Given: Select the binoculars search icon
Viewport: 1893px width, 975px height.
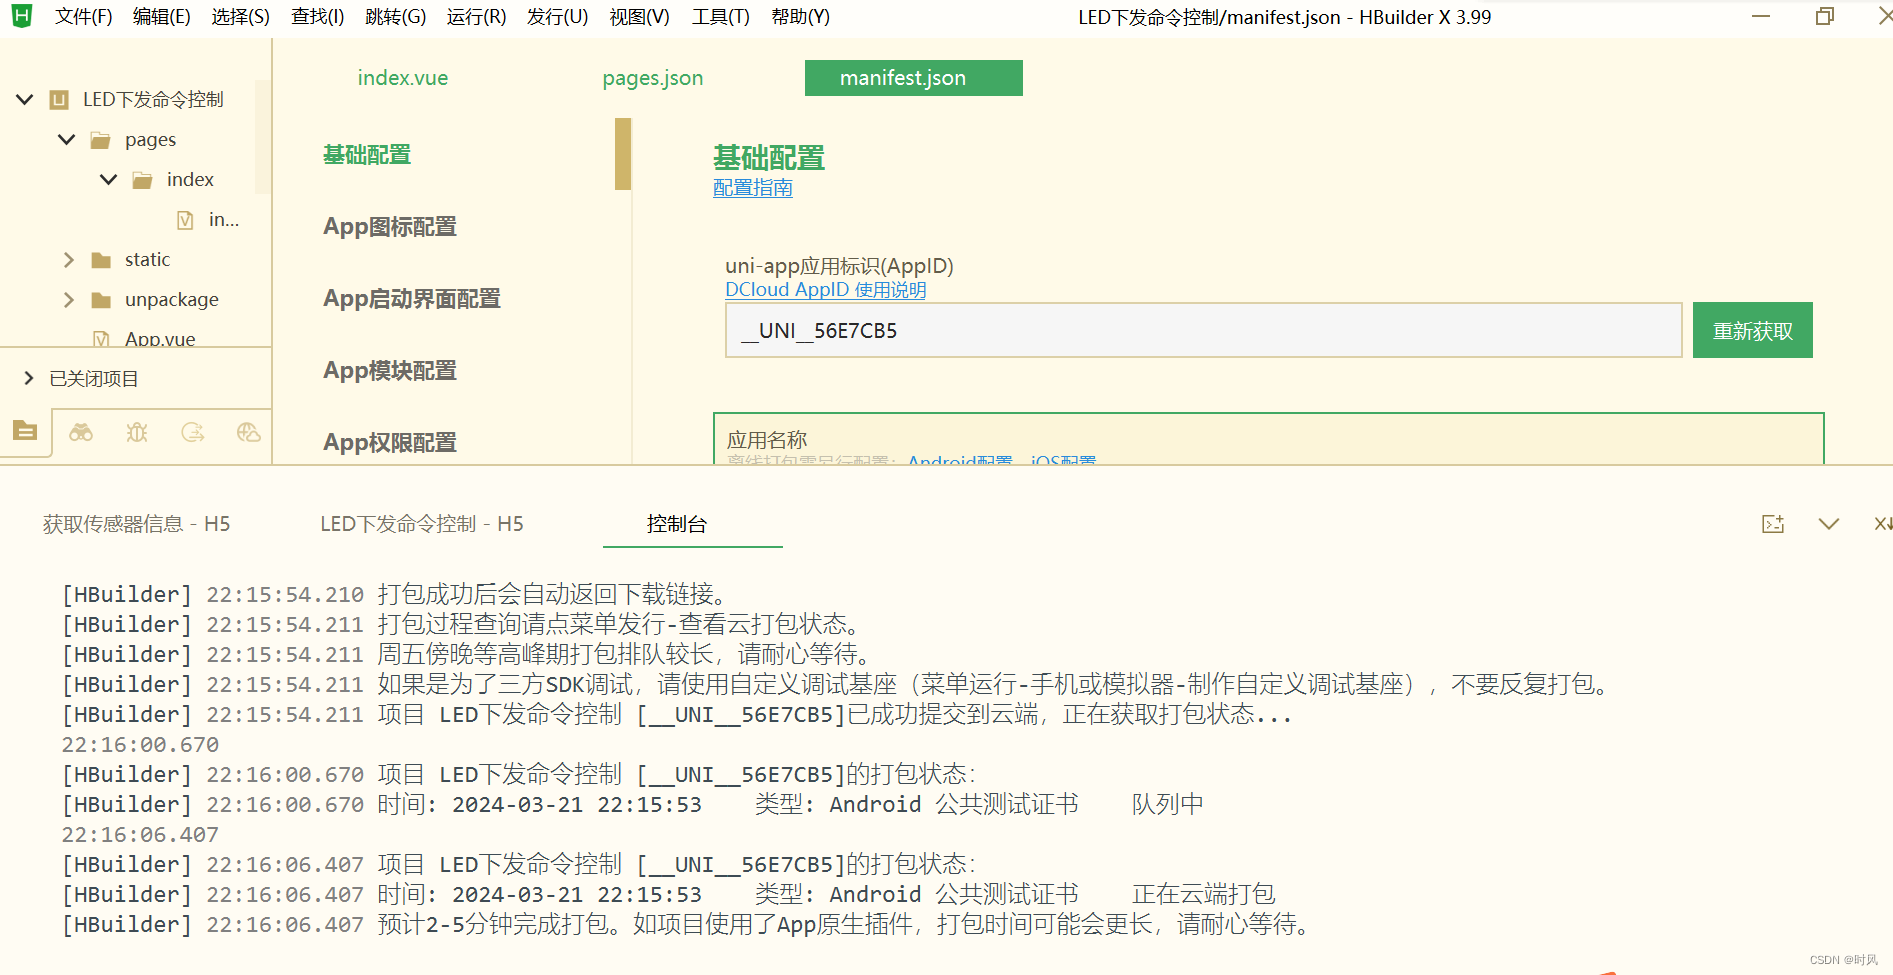Looking at the screenshot, I should click(81, 431).
